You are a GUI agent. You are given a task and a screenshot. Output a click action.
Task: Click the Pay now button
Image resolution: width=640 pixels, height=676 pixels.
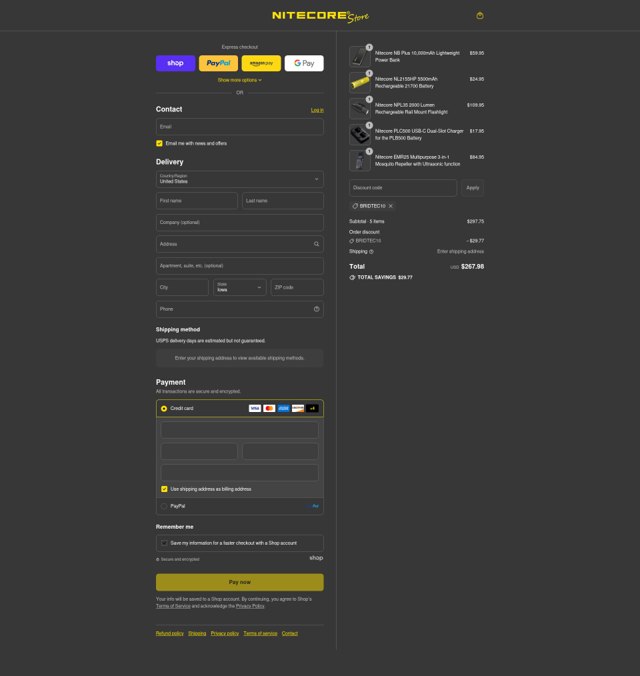240,582
